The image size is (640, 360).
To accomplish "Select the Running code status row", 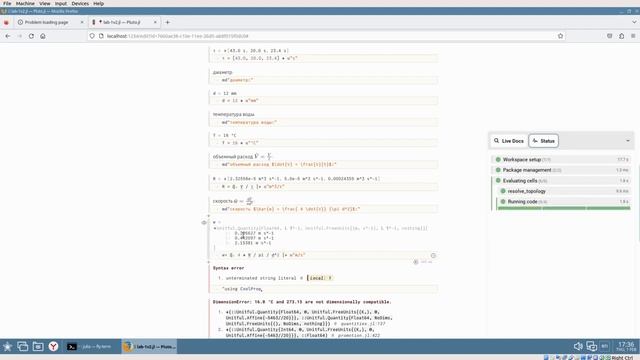I will pyautogui.click(x=564, y=202).
